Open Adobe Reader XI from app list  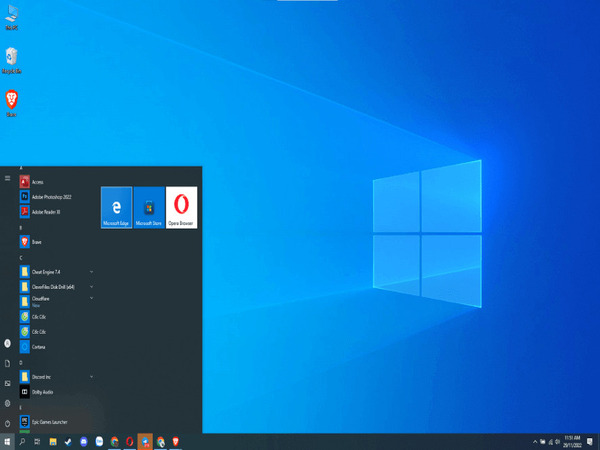click(x=45, y=212)
